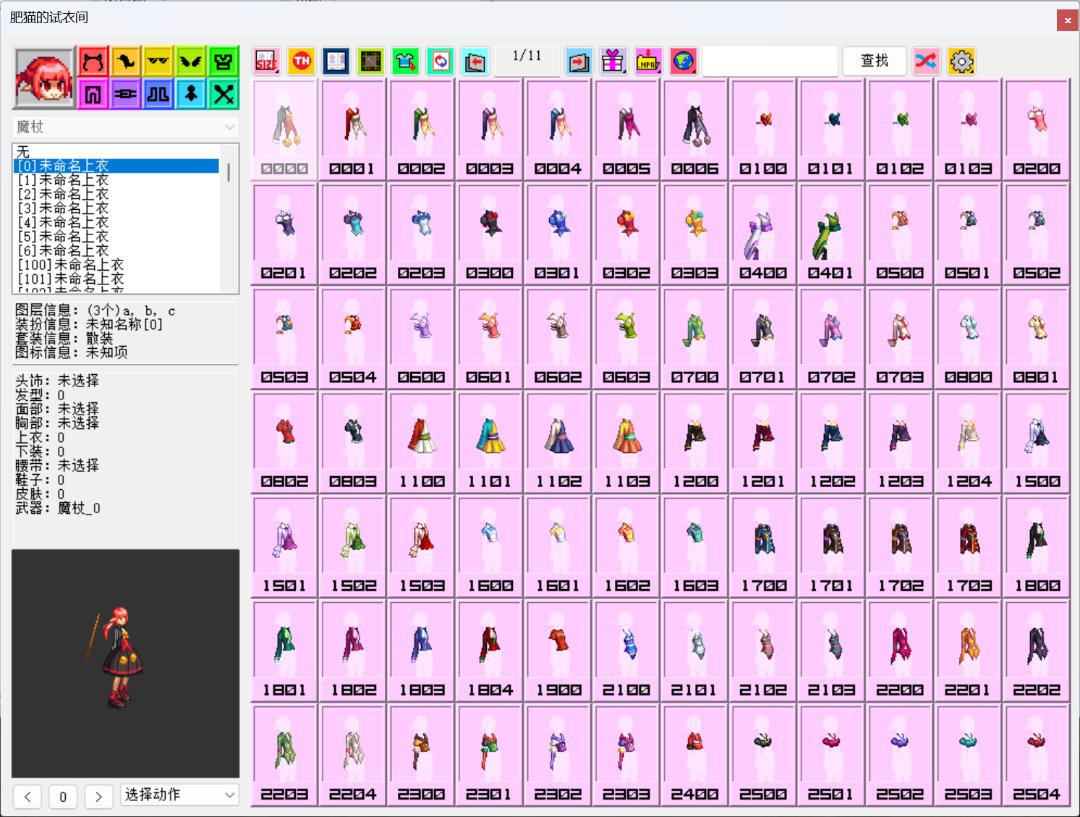Open the gift box toolbar icon
The width and height of the screenshot is (1080, 817).
pyautogui.click(x=612, y=62)
